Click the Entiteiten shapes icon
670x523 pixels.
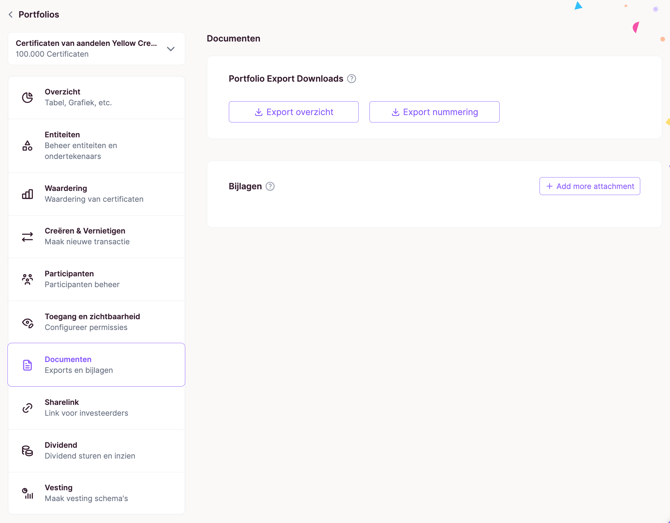point(27,146)
